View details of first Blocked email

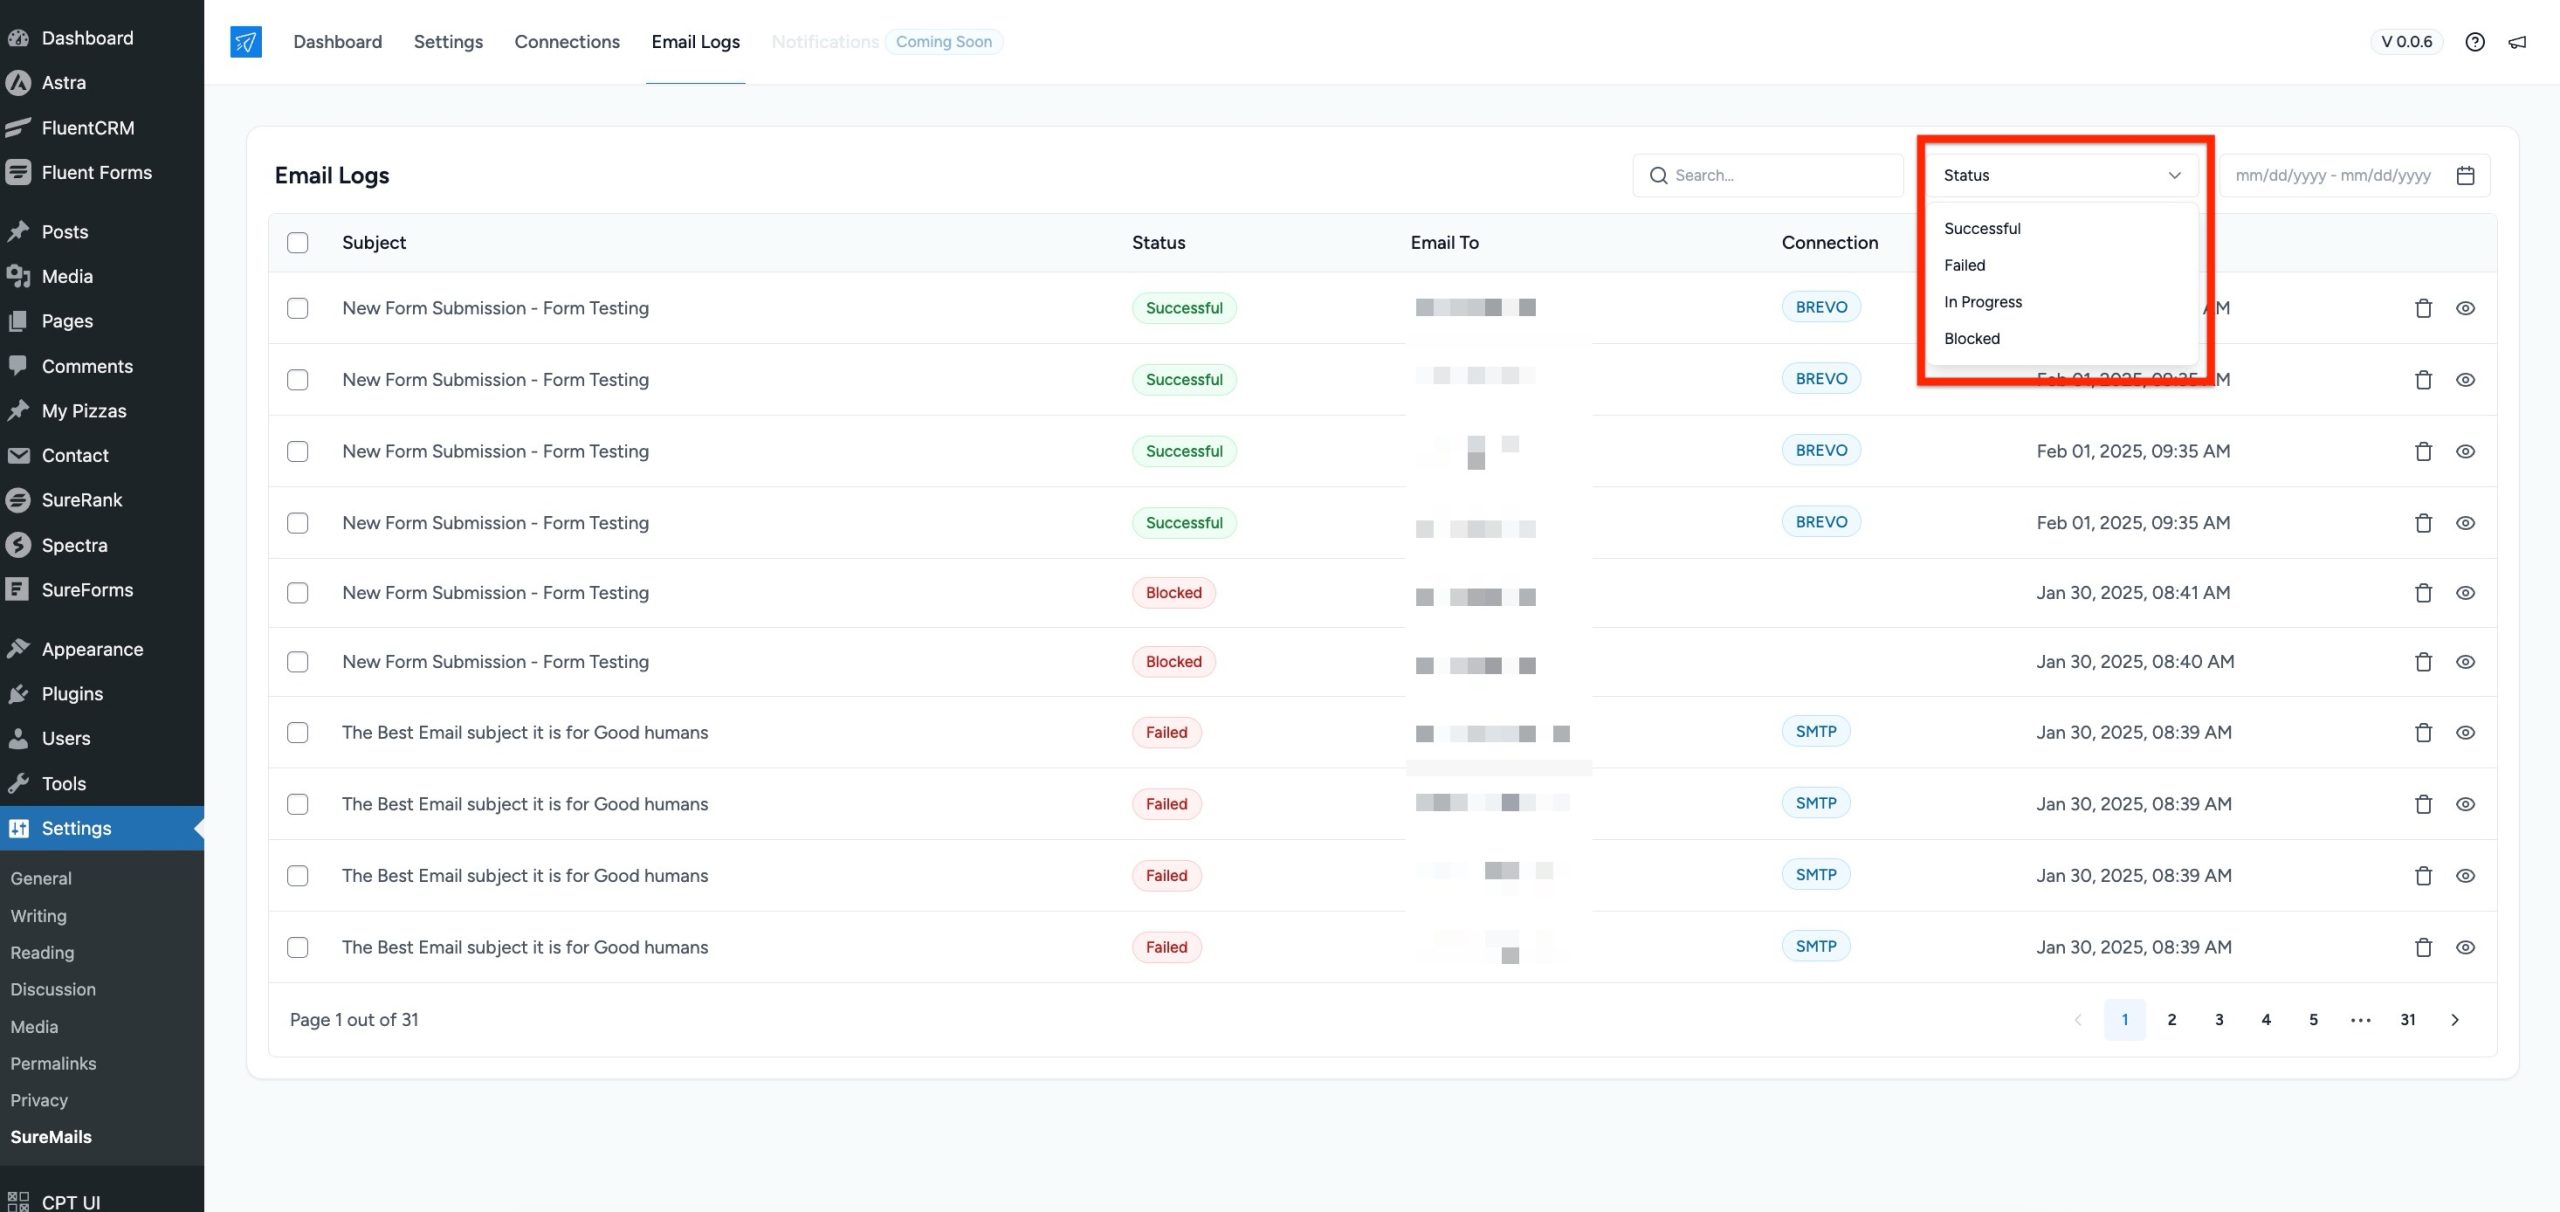[x=2465, y=593]
